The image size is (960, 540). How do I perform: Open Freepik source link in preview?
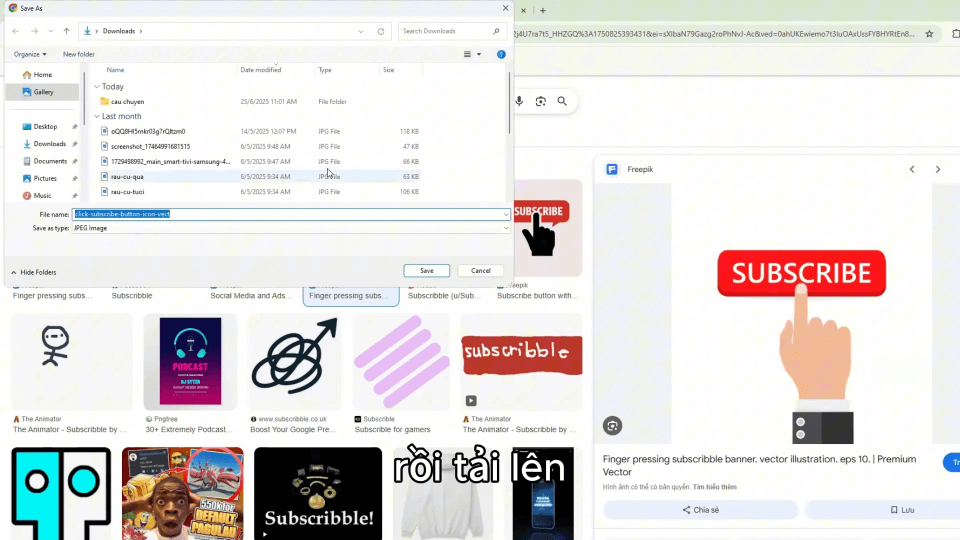(x=630, y=170)
